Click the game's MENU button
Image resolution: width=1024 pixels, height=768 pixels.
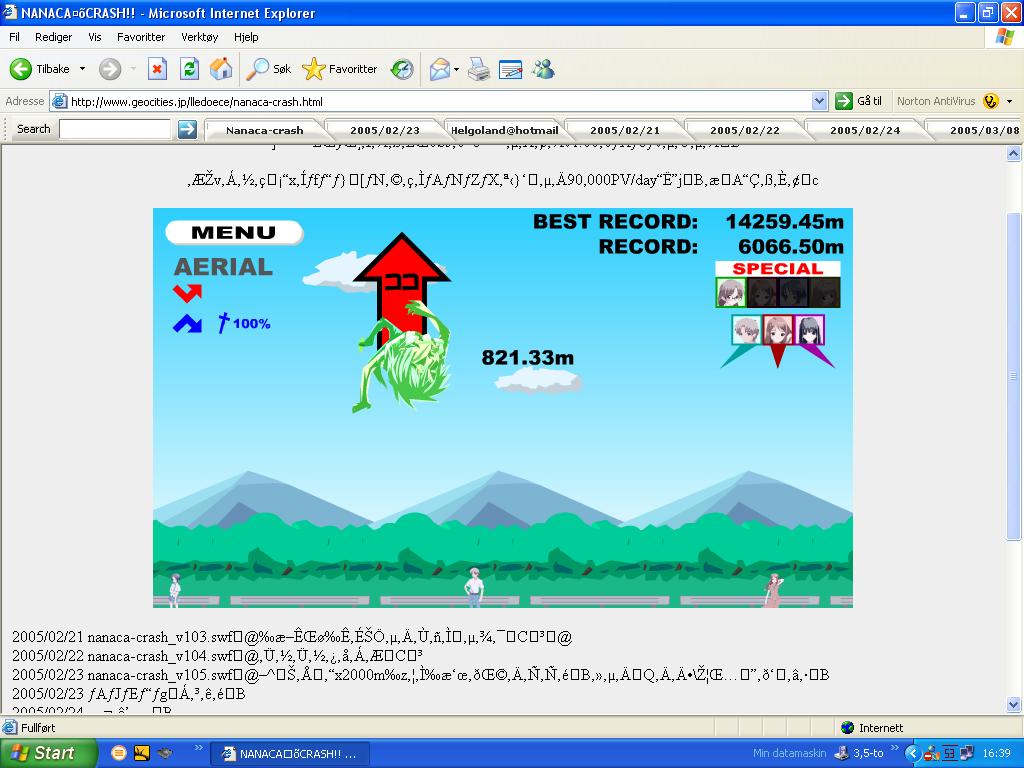[x=234, y=232]
